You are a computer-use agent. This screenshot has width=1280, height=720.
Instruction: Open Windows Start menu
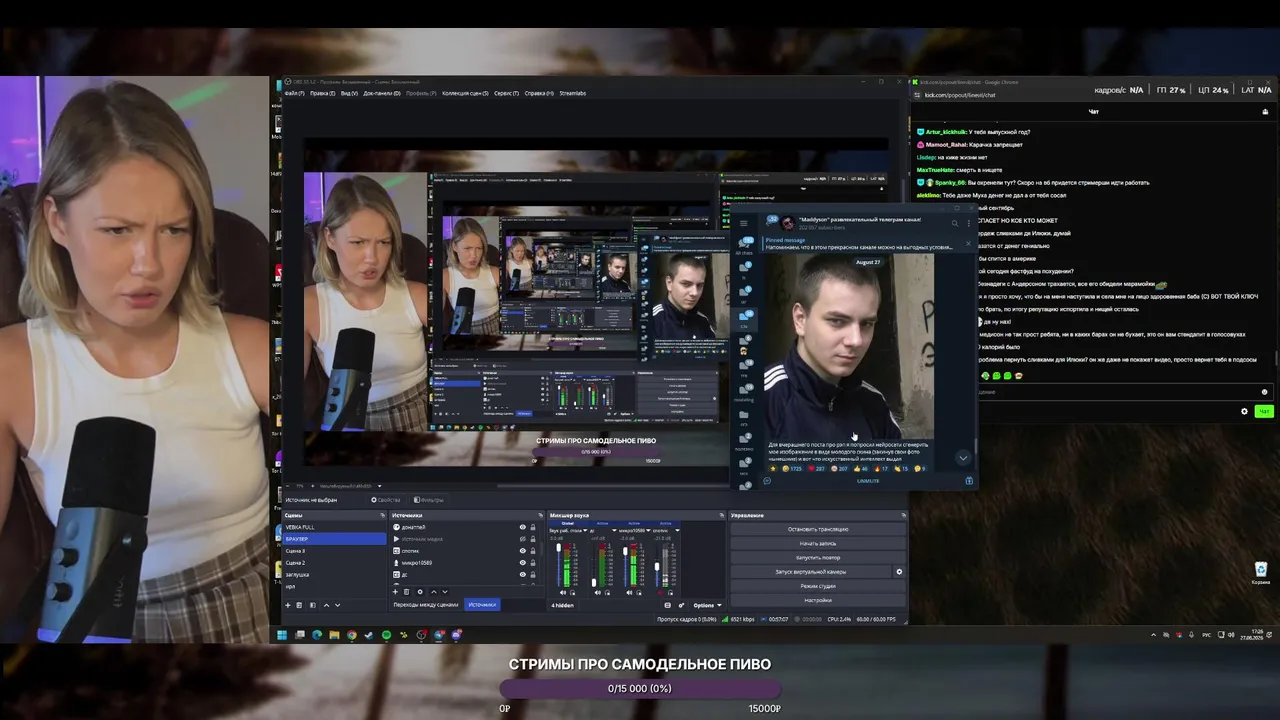pos(282,635)
